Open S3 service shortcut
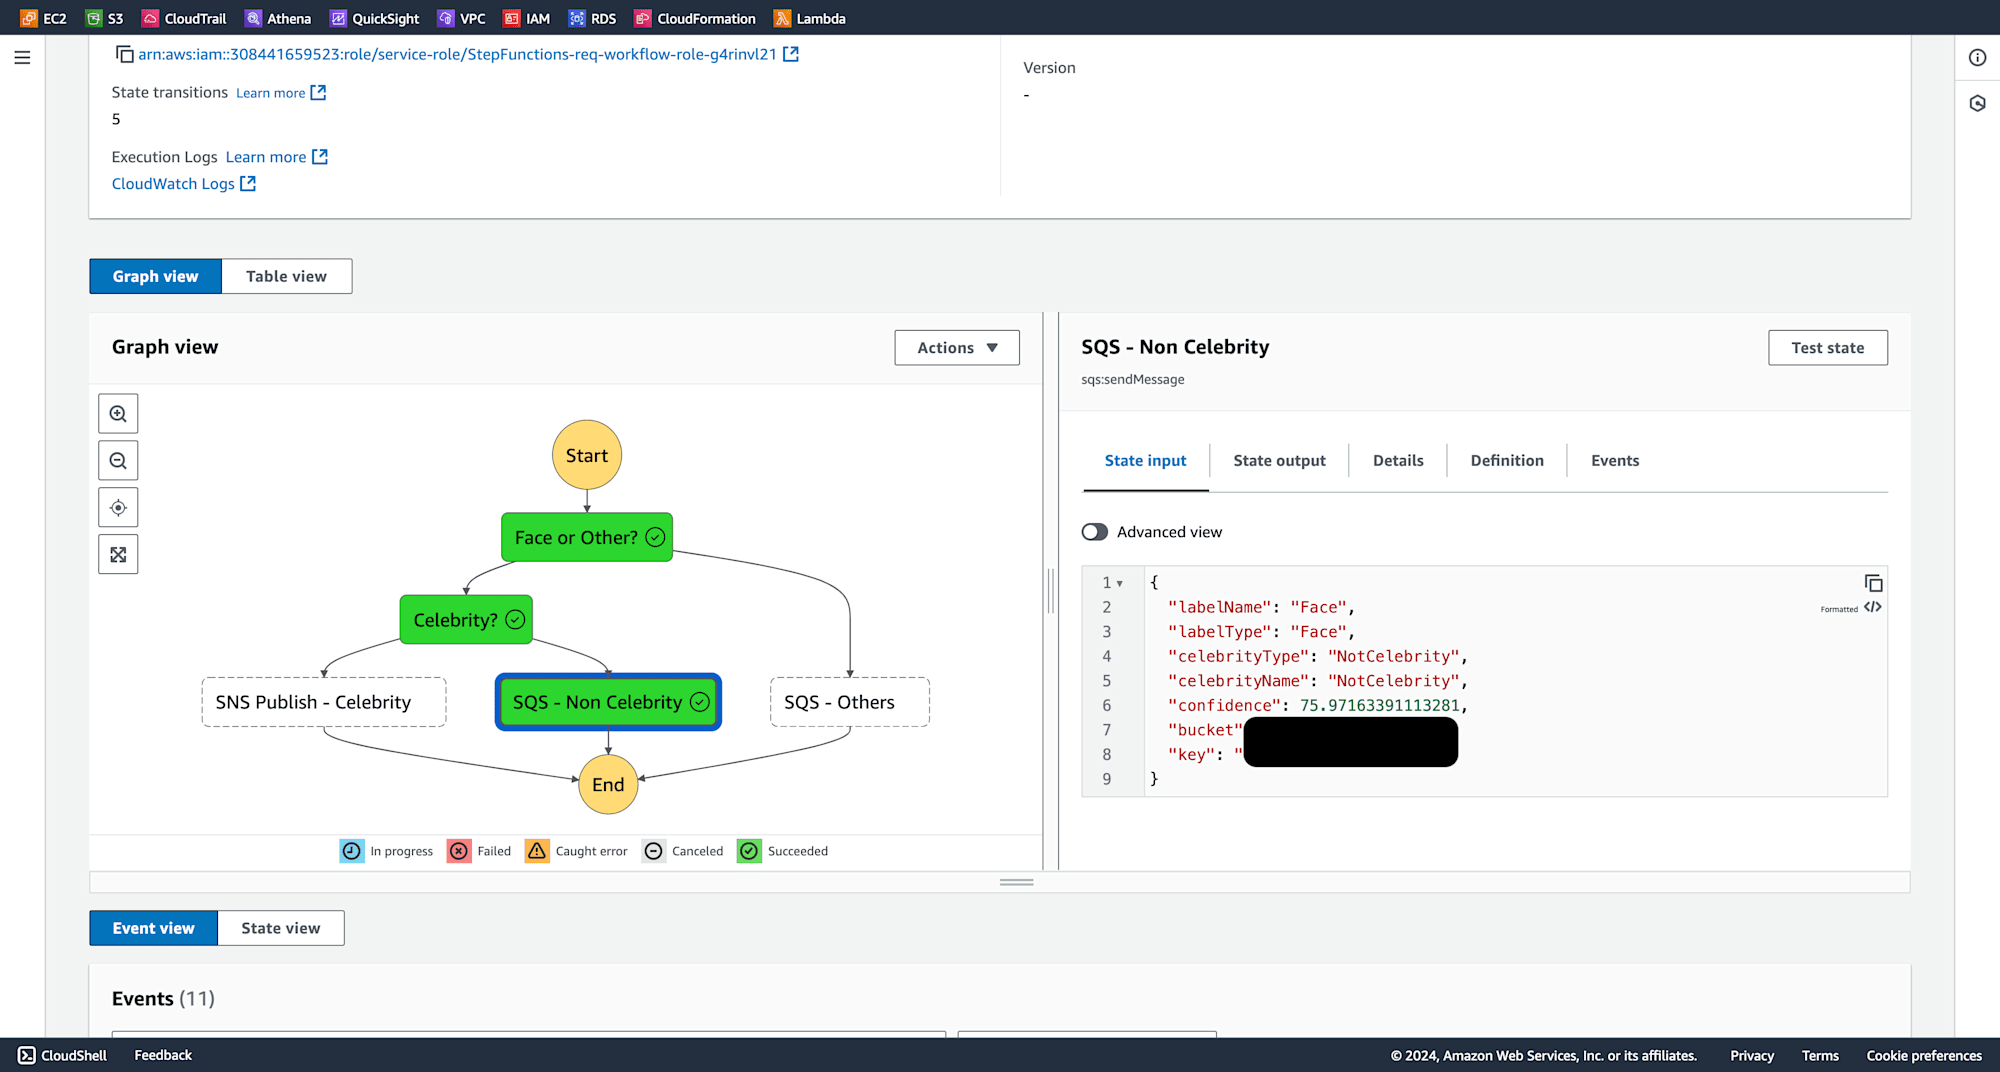The image size is (2000, 1072). 104,18
